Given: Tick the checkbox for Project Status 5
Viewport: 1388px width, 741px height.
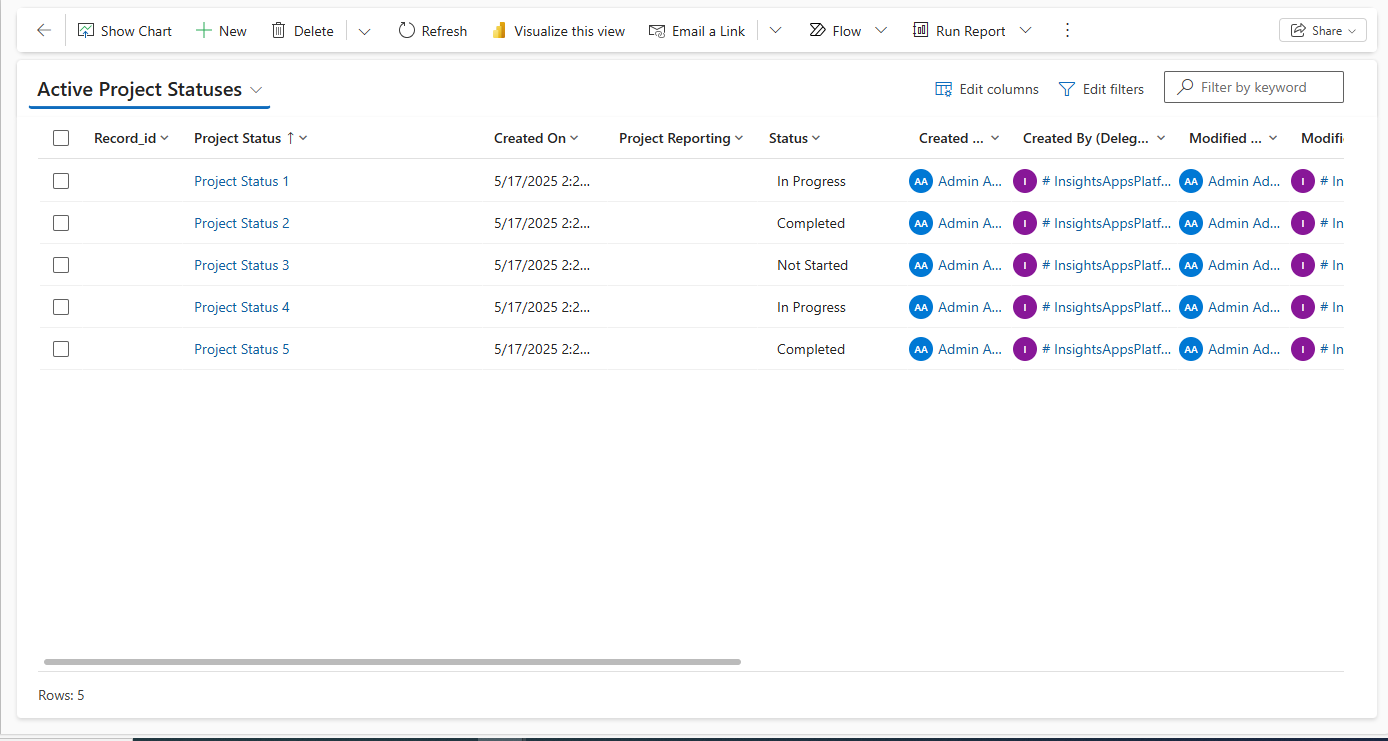Looking at the screenshot, I should [61, 348].
